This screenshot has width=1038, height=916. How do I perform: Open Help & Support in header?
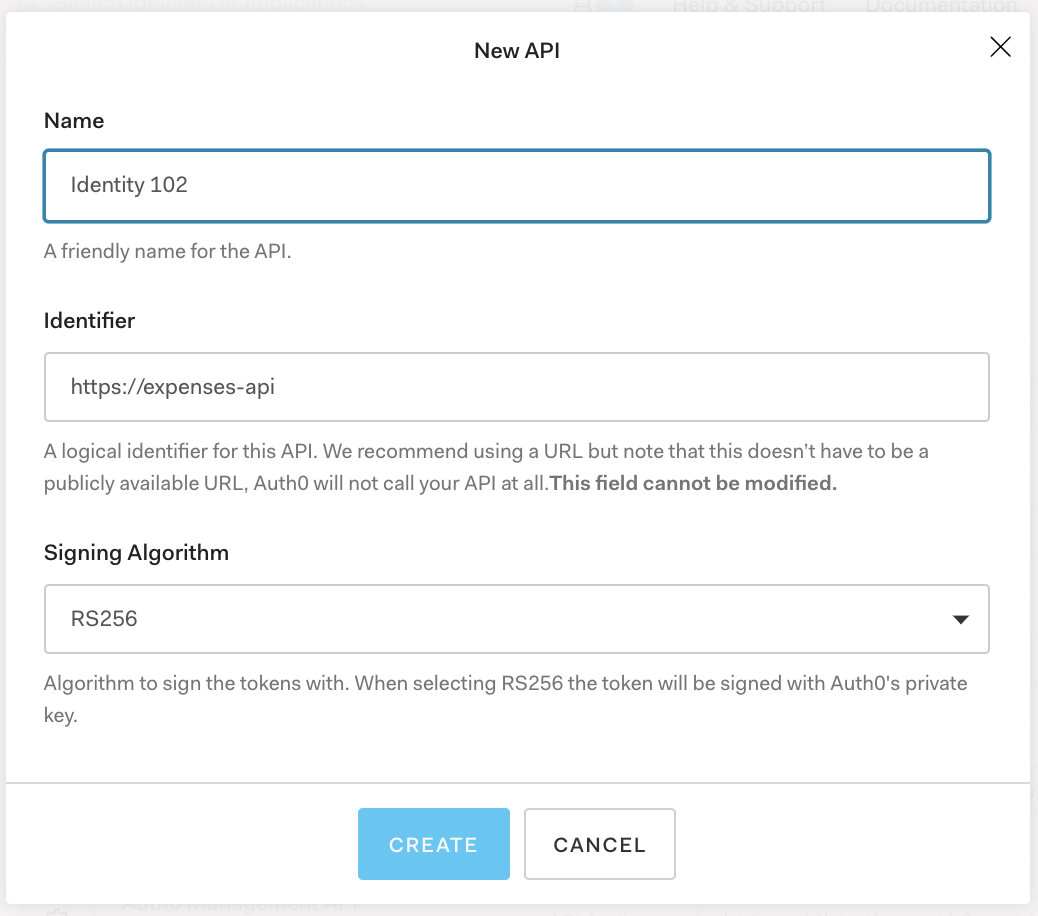(x=750, y=6)
